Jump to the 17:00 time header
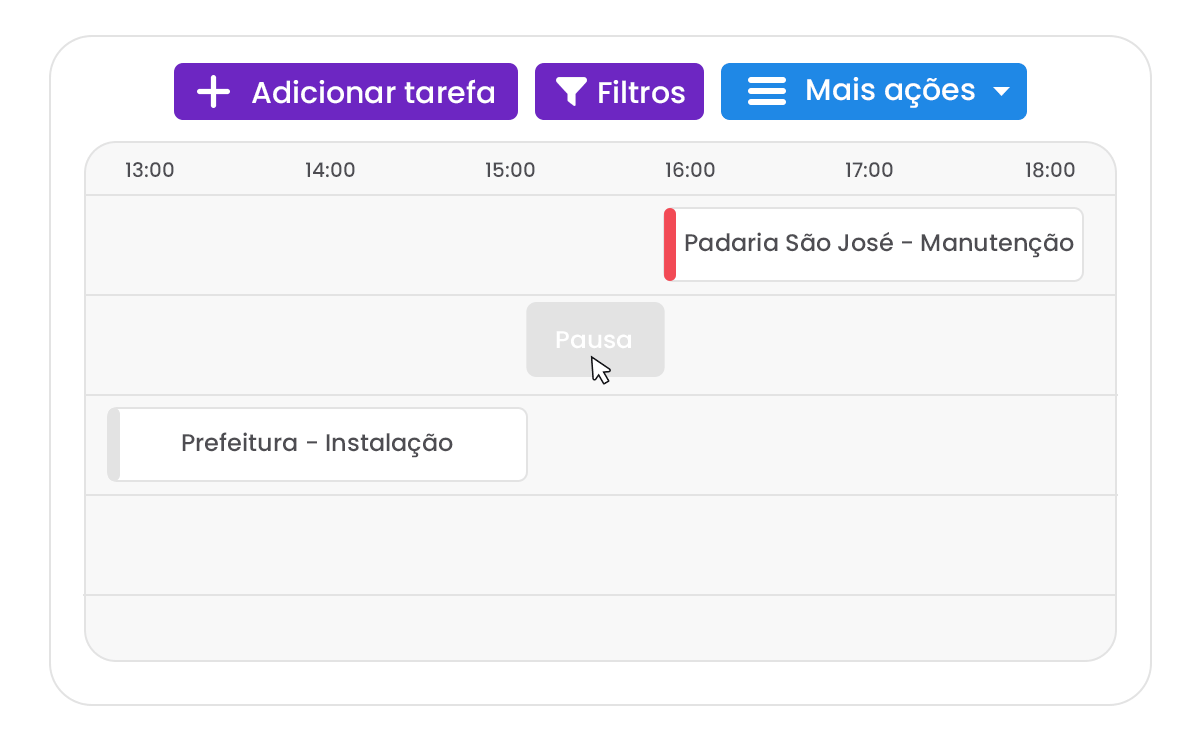 (869, 170)
